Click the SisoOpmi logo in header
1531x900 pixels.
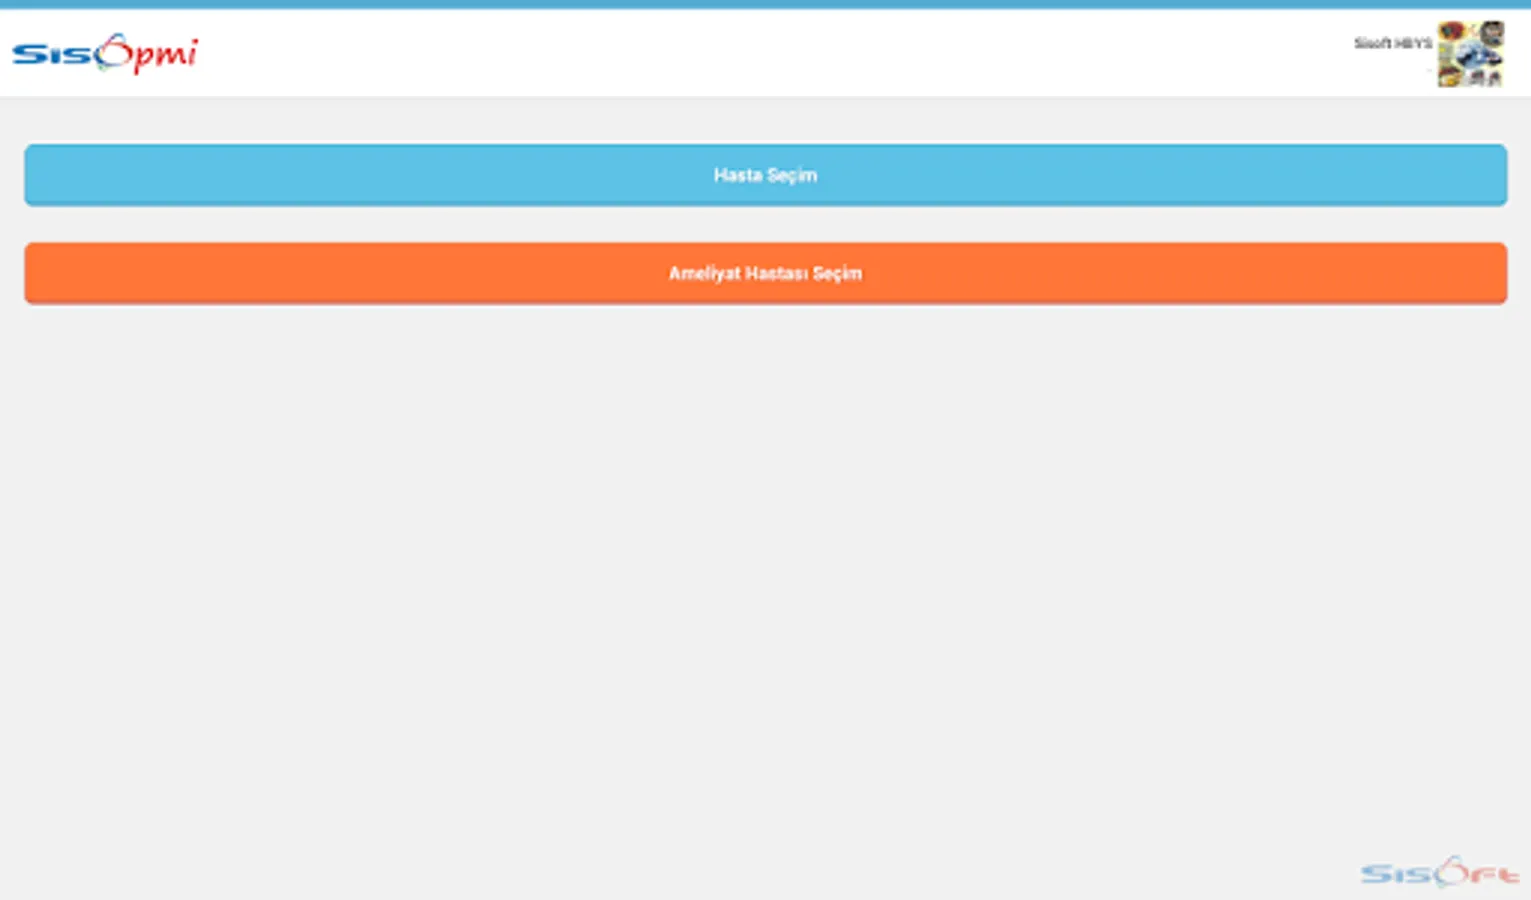point(105,54)
